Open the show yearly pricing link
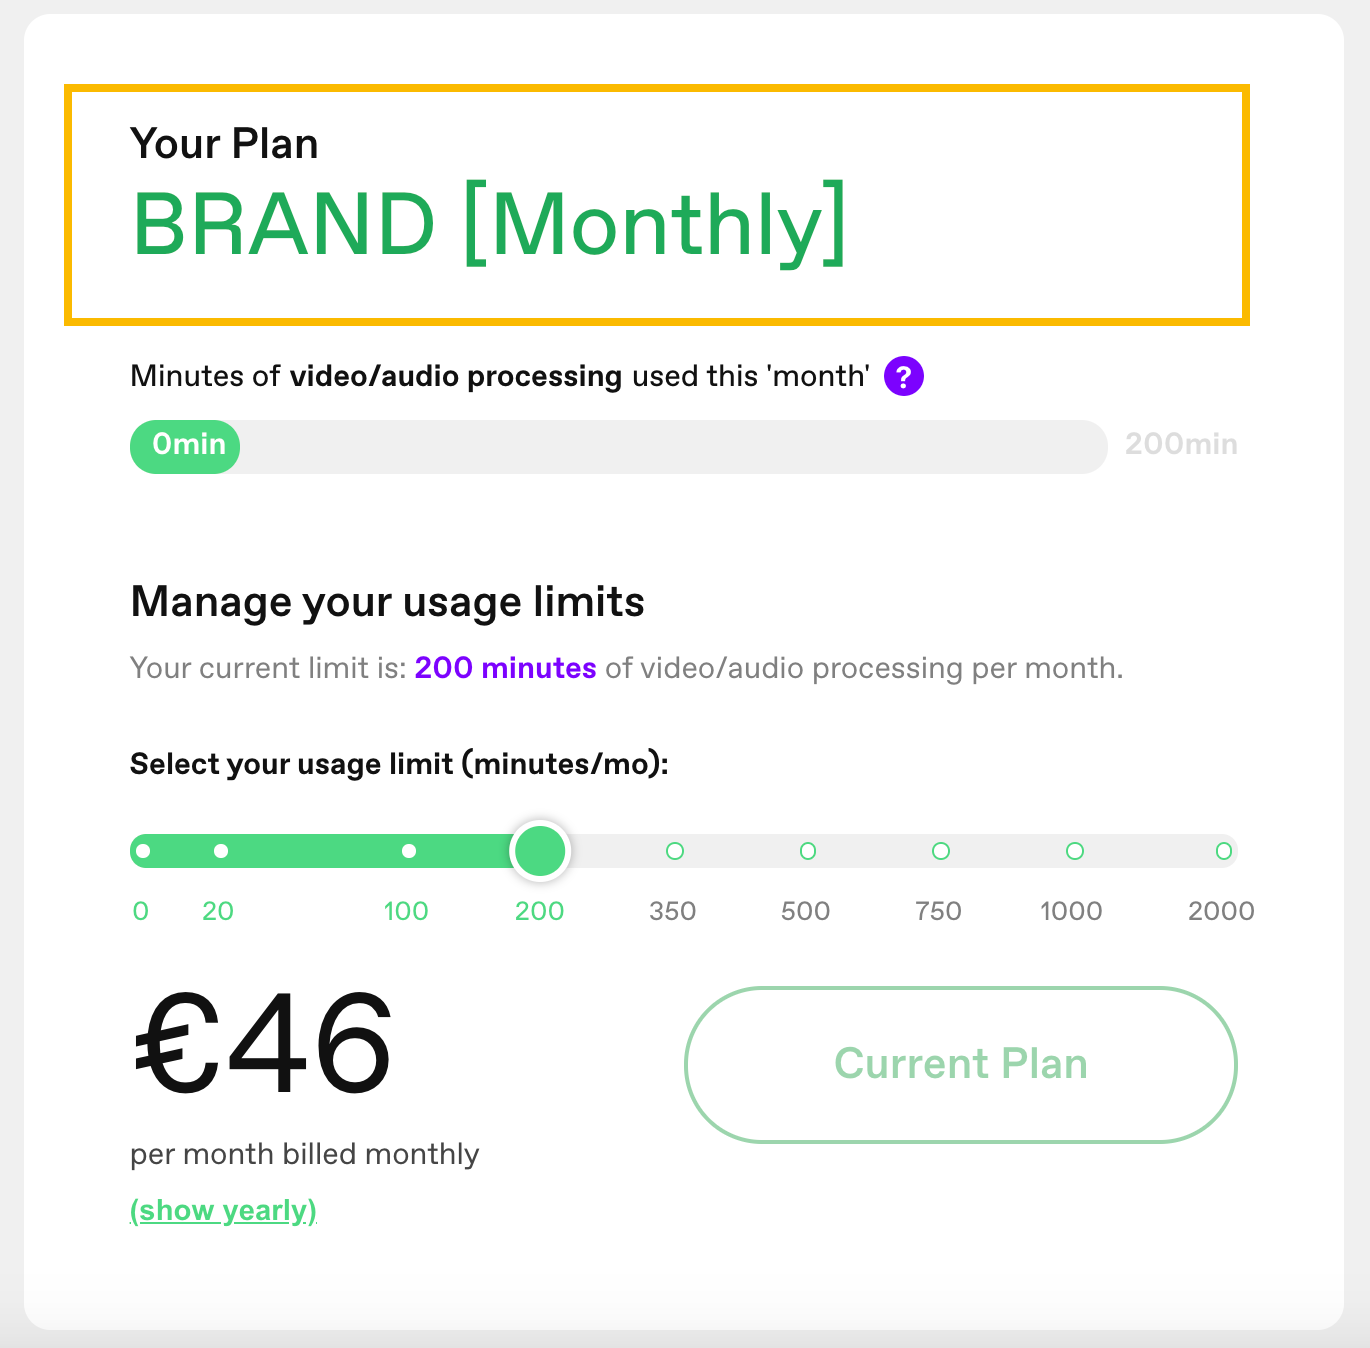This screenshot has width=1370, height=1348. pyautogui.click(x=224, y=1210)
